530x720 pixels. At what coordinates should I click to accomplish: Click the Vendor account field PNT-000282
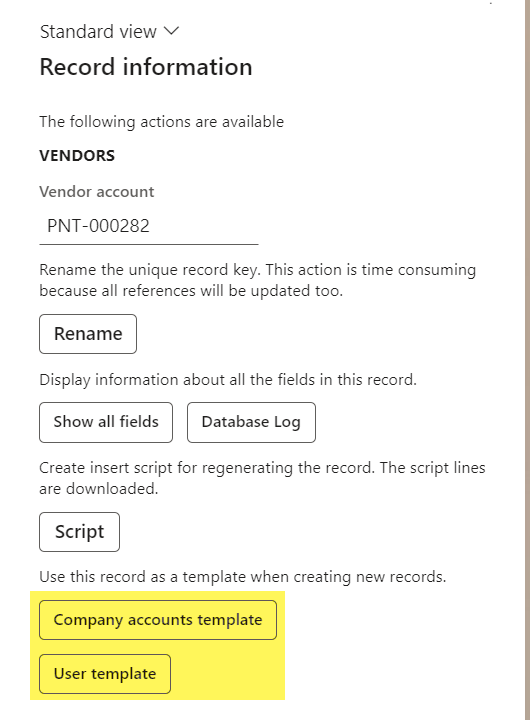pyautogui.click(x=149, y=226)
